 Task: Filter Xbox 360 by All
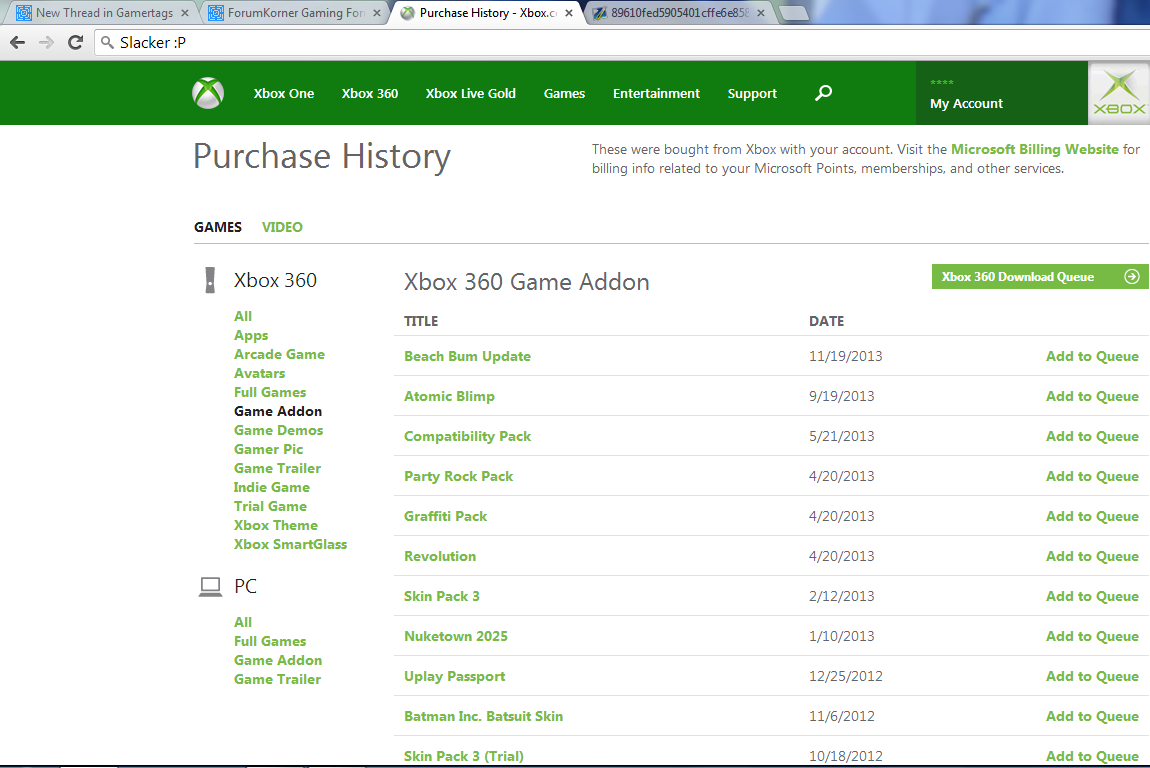point(243,316)
